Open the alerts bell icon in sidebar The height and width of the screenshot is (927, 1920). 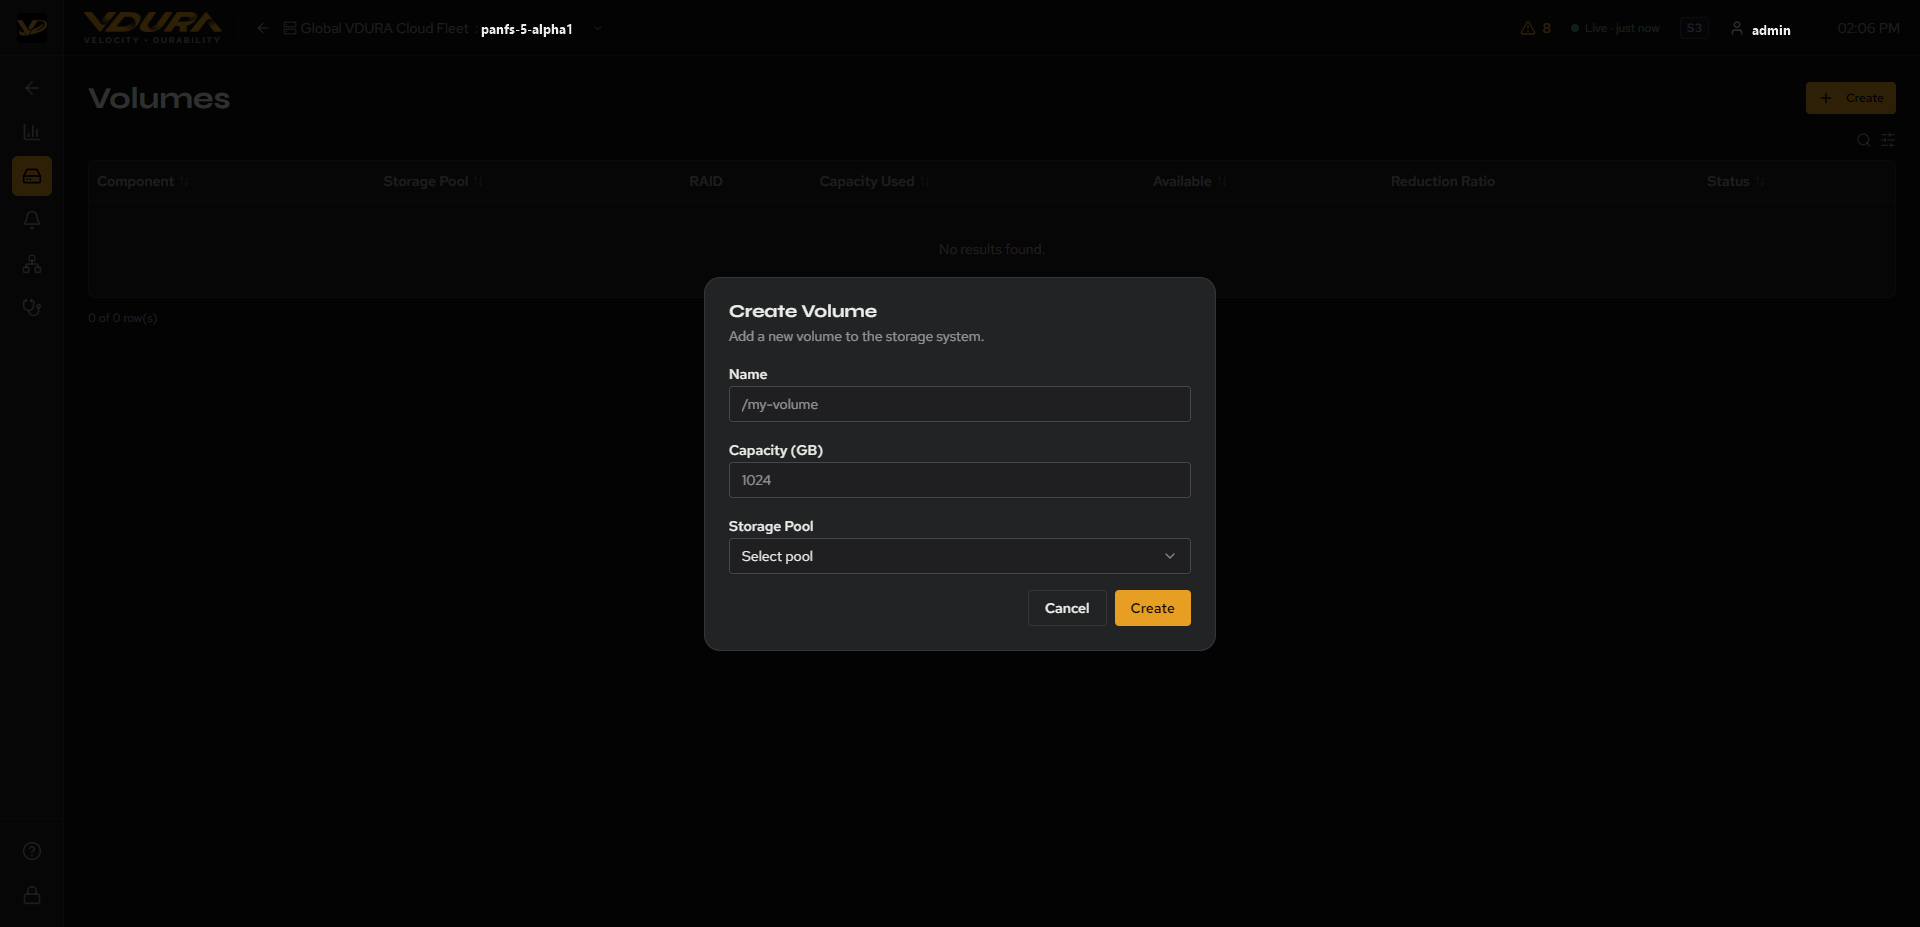pos(32,220)
